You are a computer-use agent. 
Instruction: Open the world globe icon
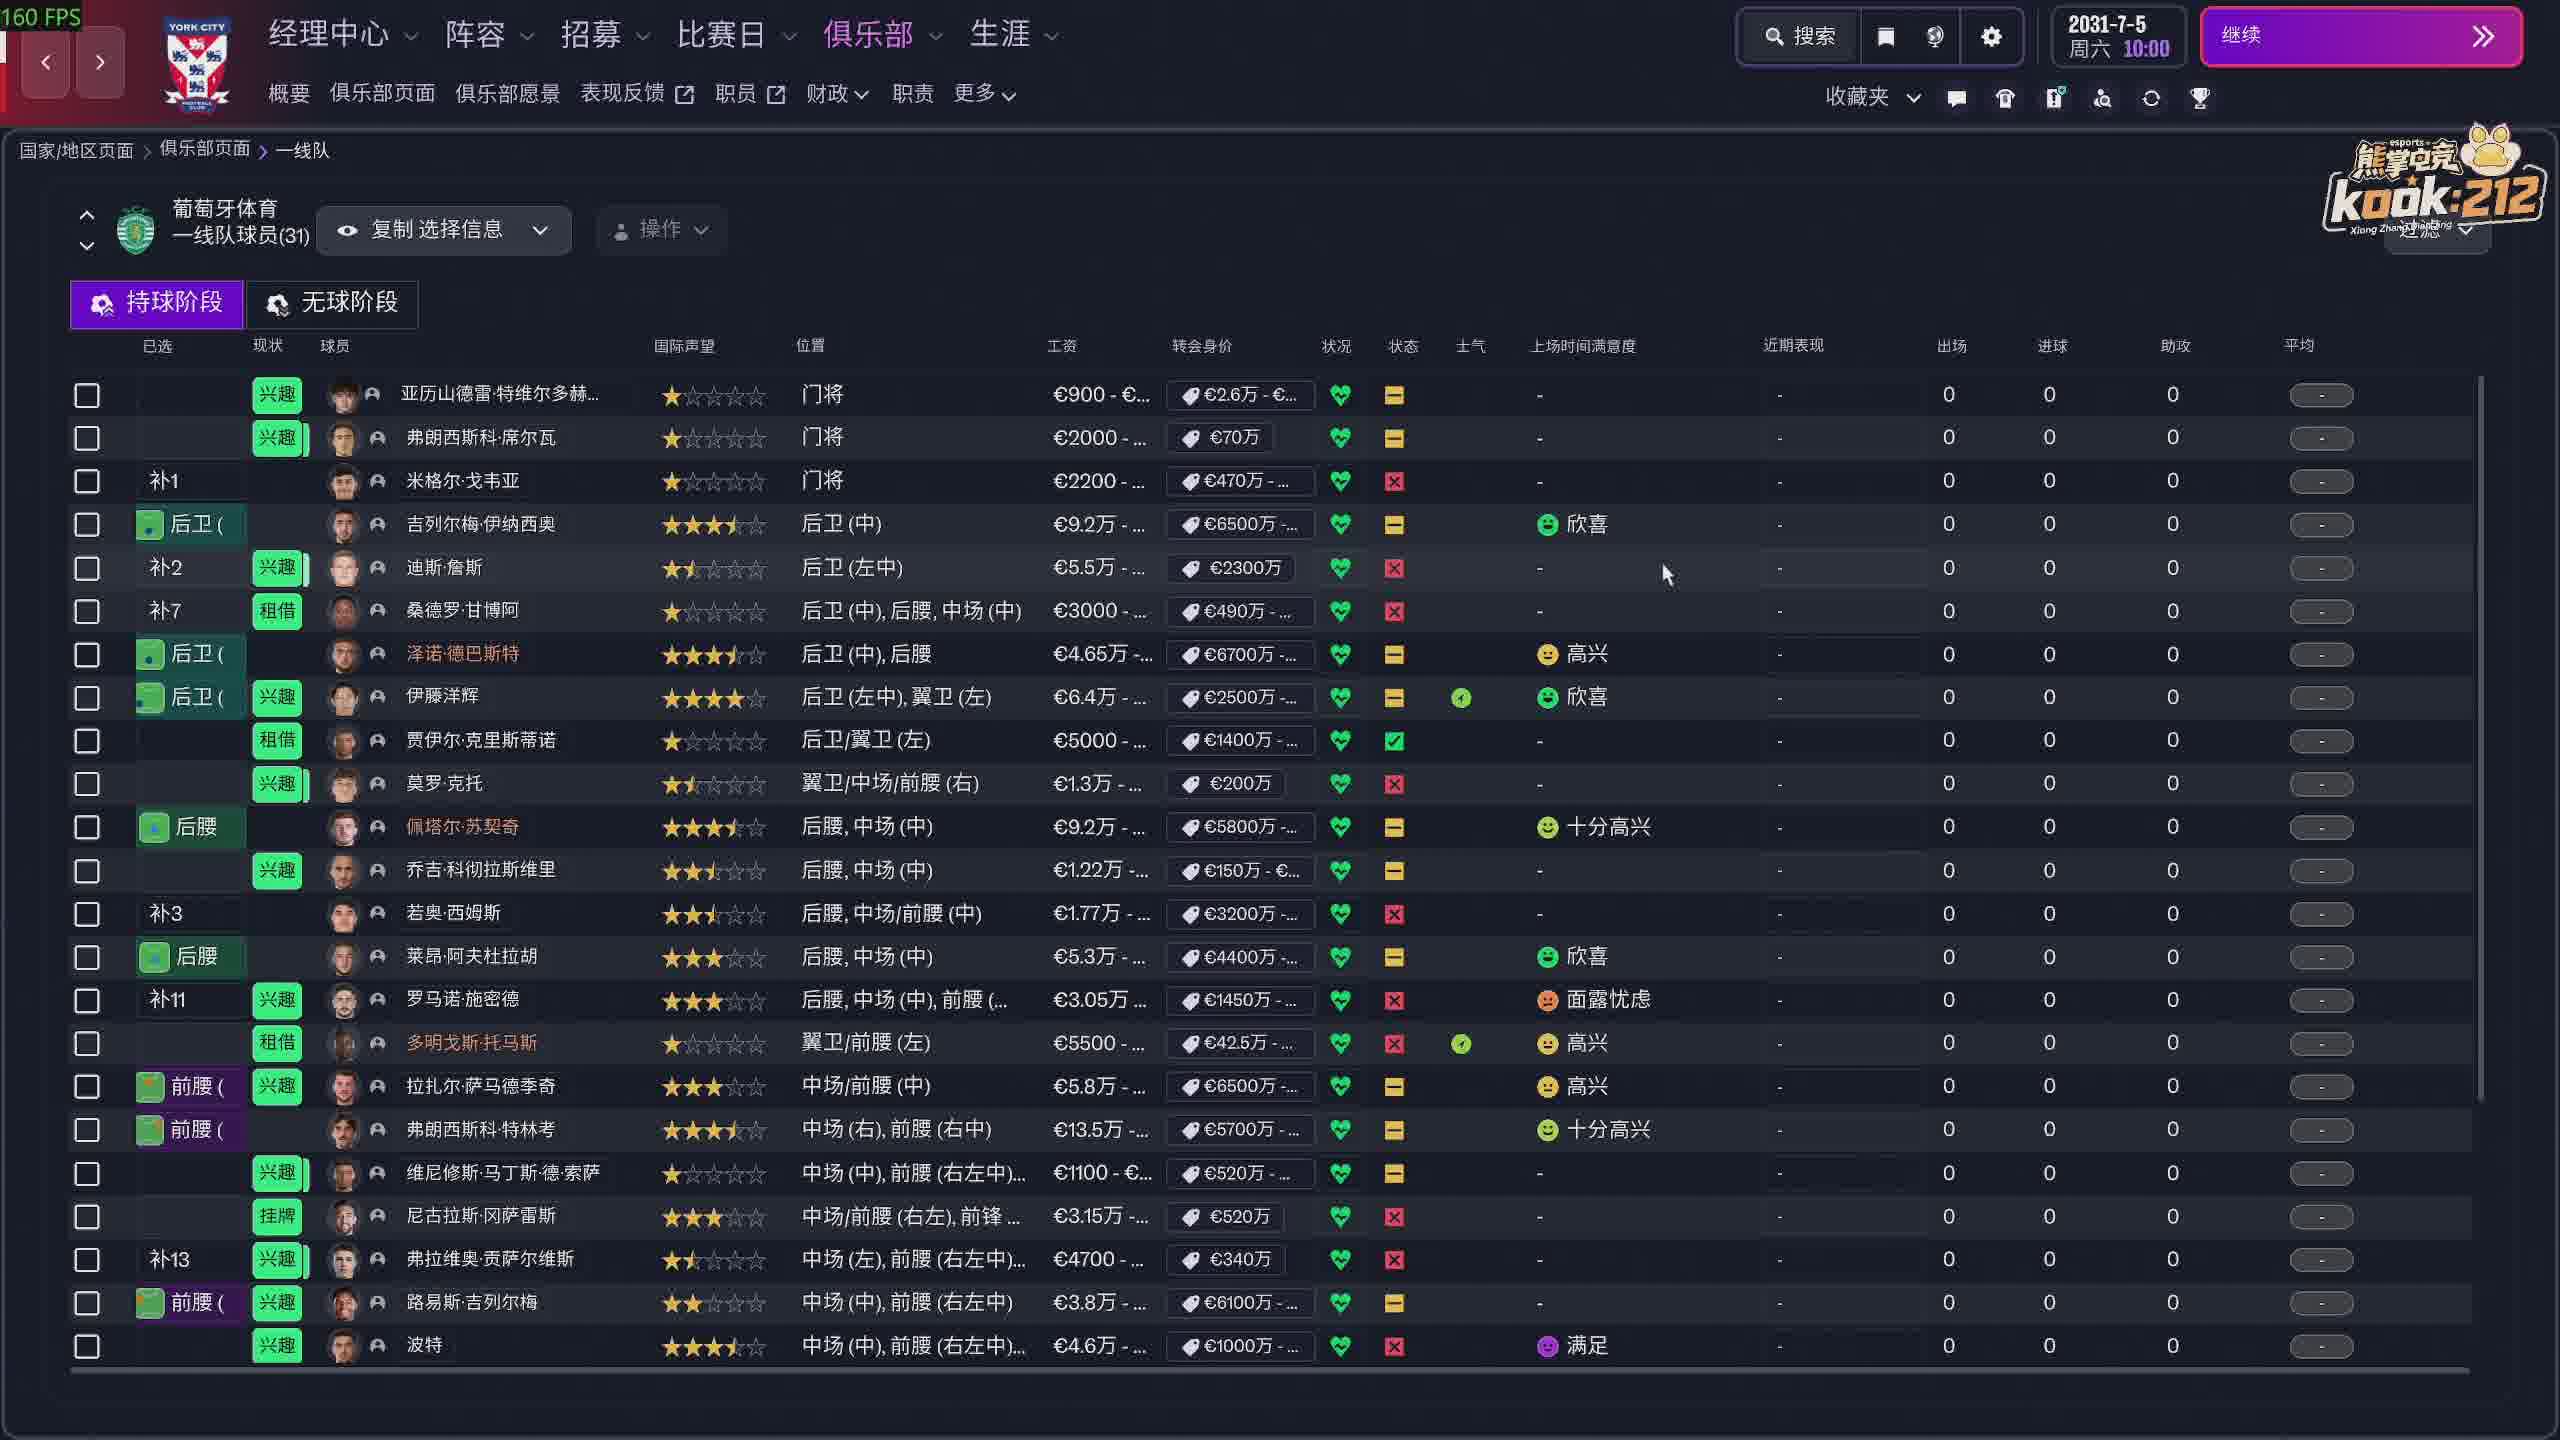click(1935, 37)
